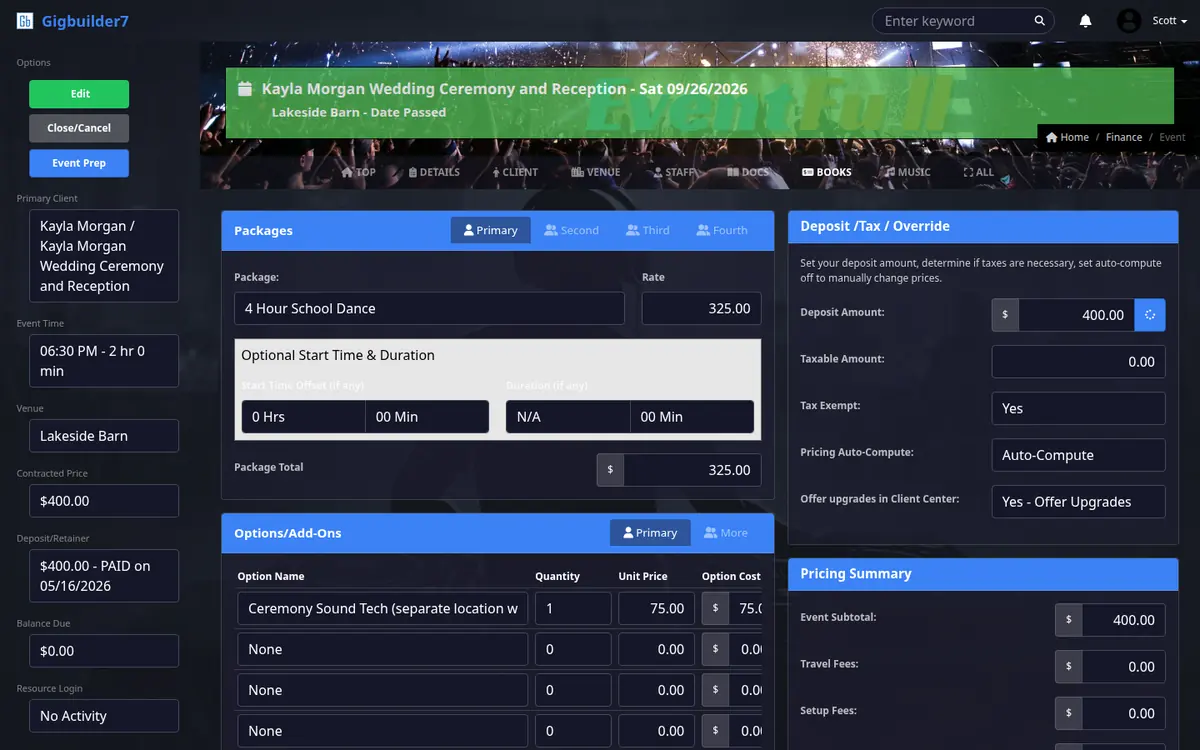Open the VENUE section tab
This screenshot has height=750, width=1200.
596,172
